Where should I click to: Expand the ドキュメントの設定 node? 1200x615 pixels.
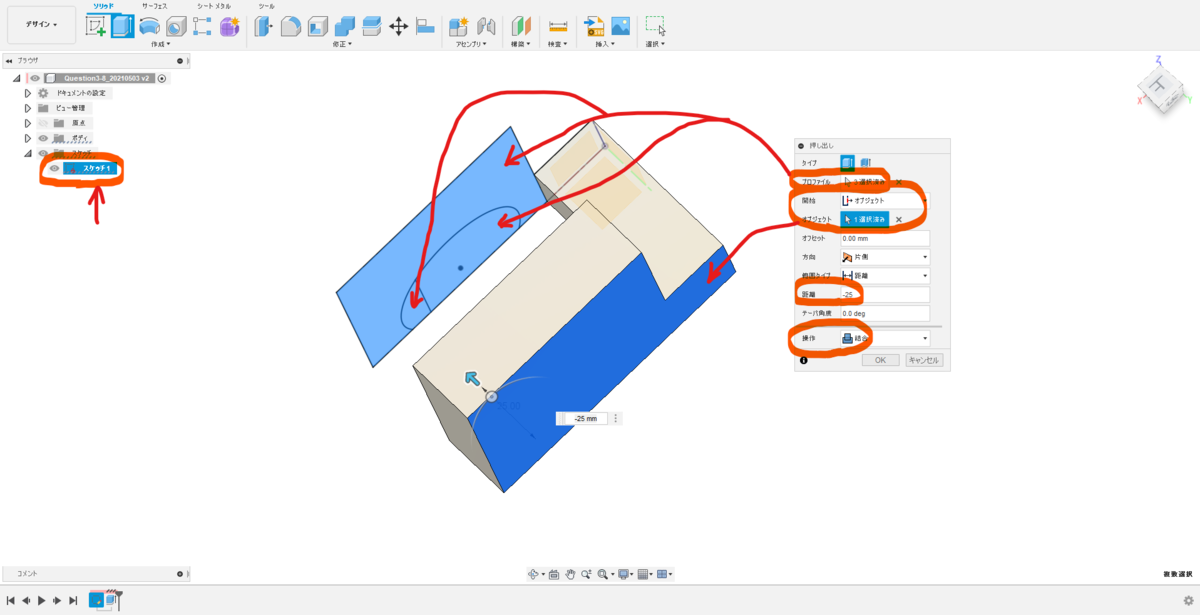point(28,93)
